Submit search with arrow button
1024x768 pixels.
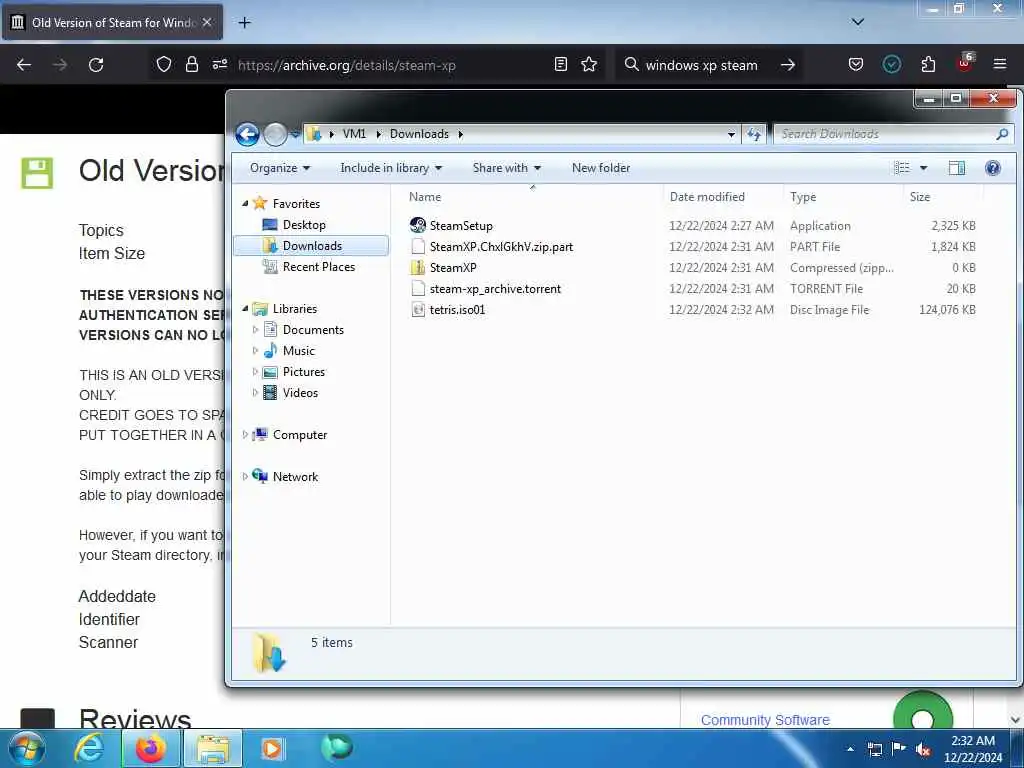pos(788,65)
